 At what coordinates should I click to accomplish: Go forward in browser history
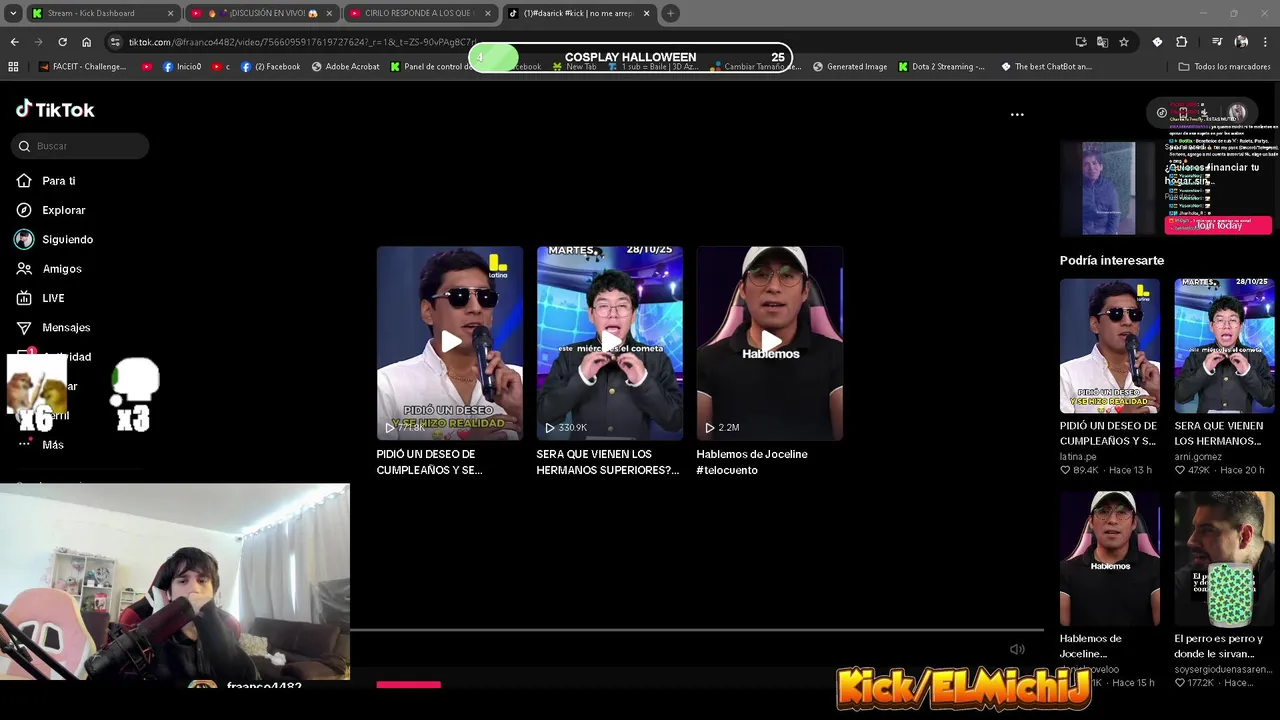[x=38, y=42]
